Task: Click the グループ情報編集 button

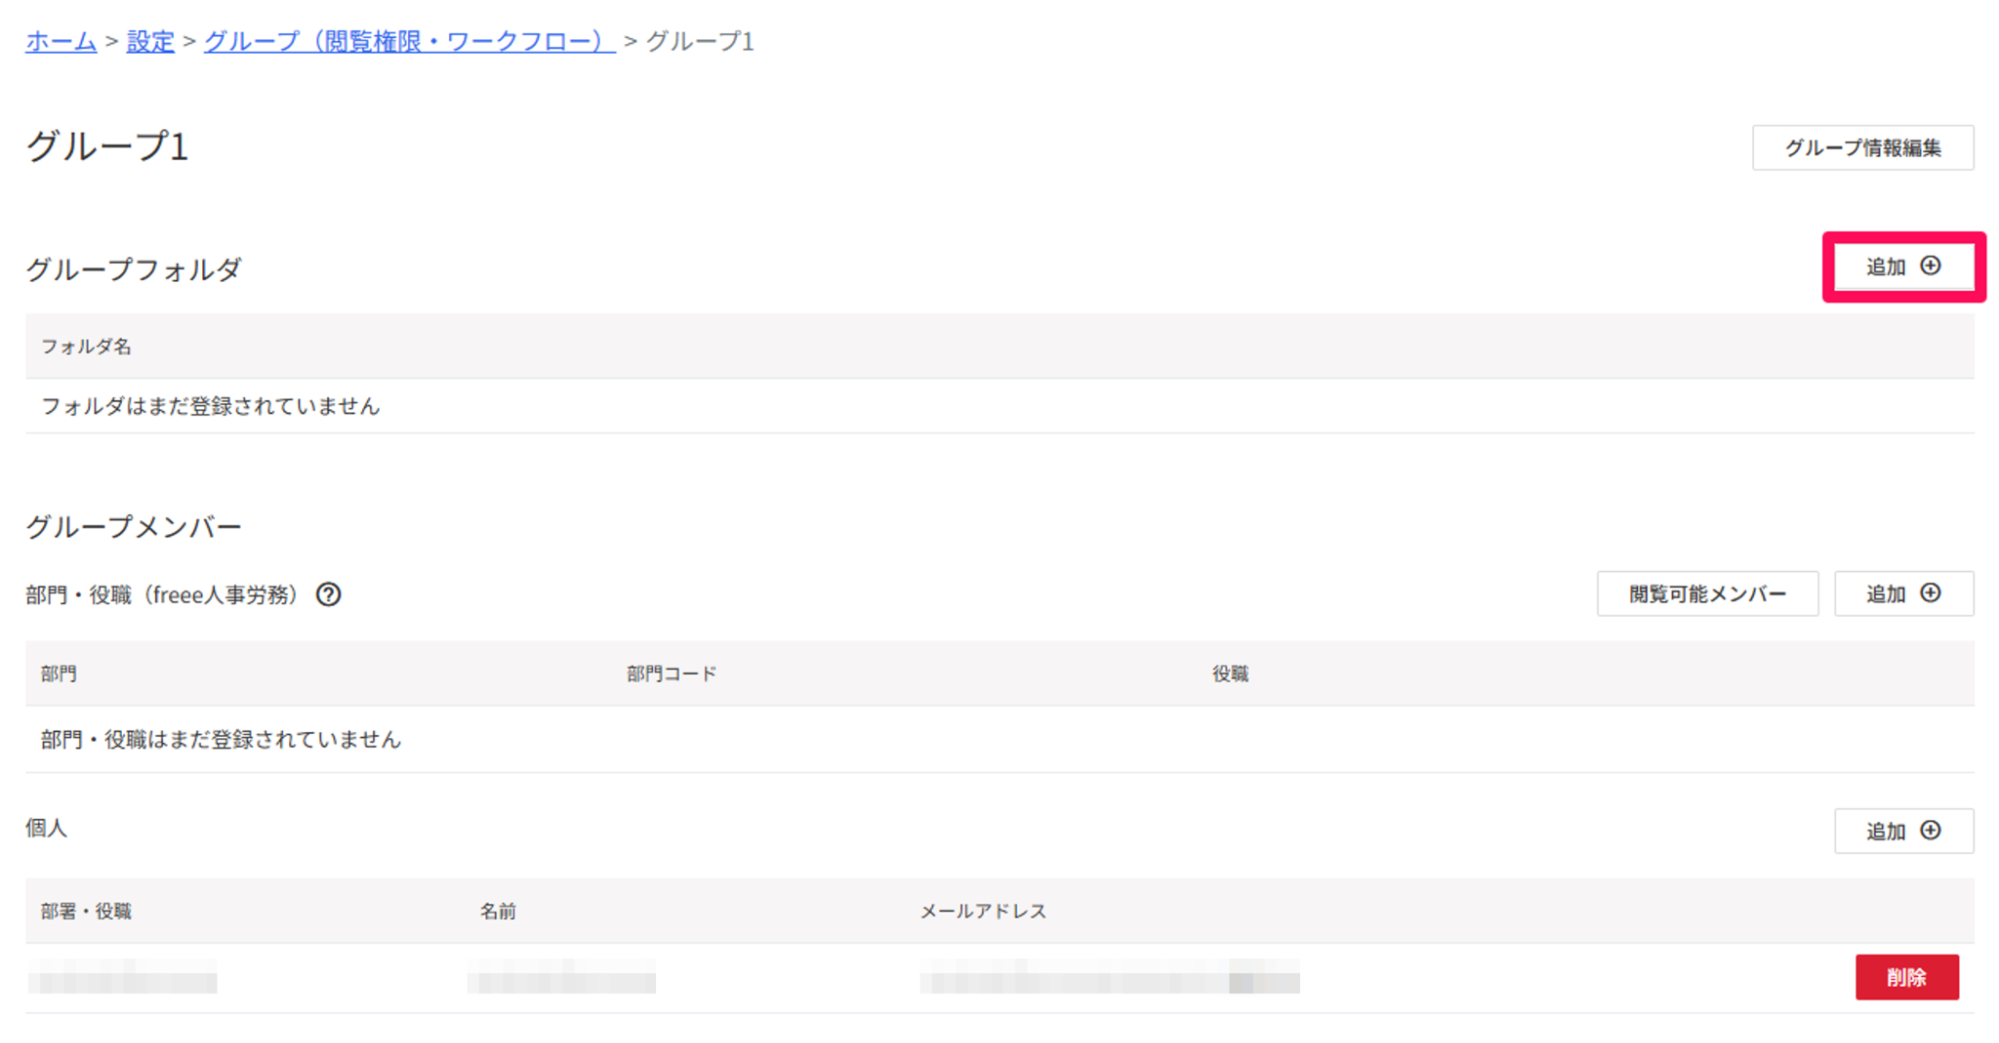Action: coord(1862,148)
